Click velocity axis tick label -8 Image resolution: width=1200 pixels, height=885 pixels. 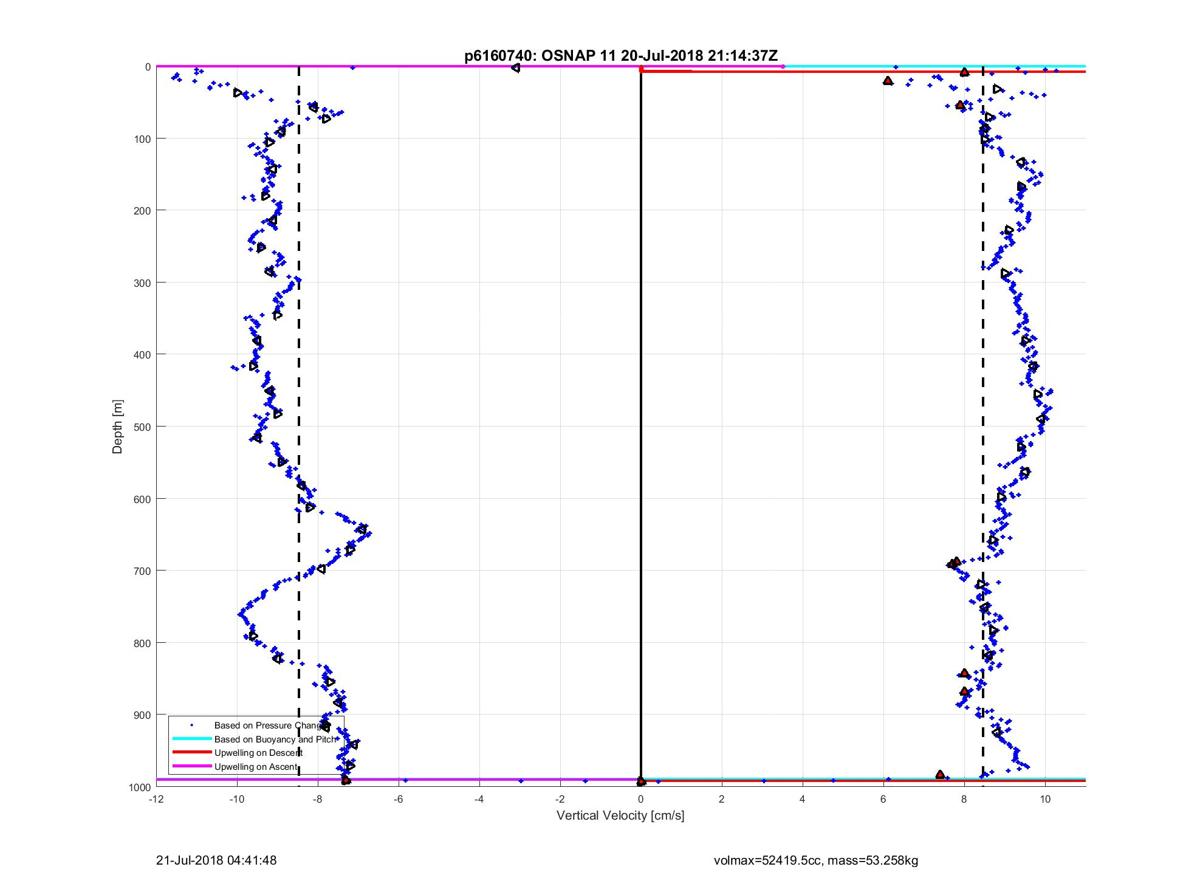[x=318, y=800]
